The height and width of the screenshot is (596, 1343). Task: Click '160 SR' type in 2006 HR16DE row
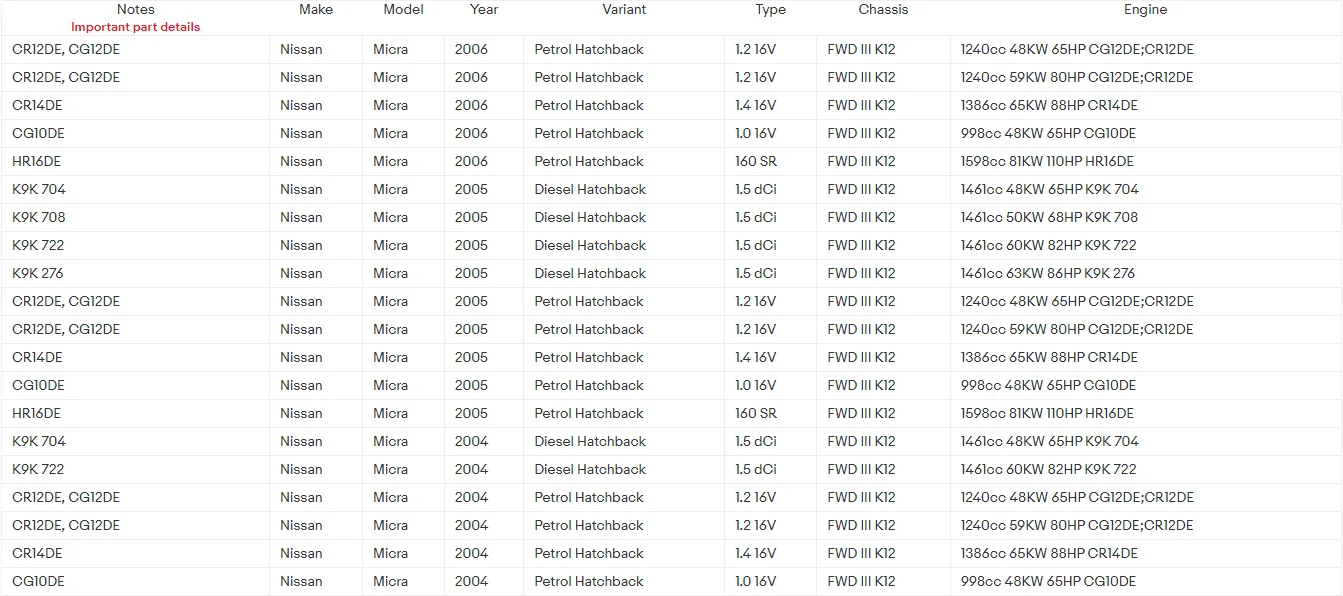coord(756,161)
